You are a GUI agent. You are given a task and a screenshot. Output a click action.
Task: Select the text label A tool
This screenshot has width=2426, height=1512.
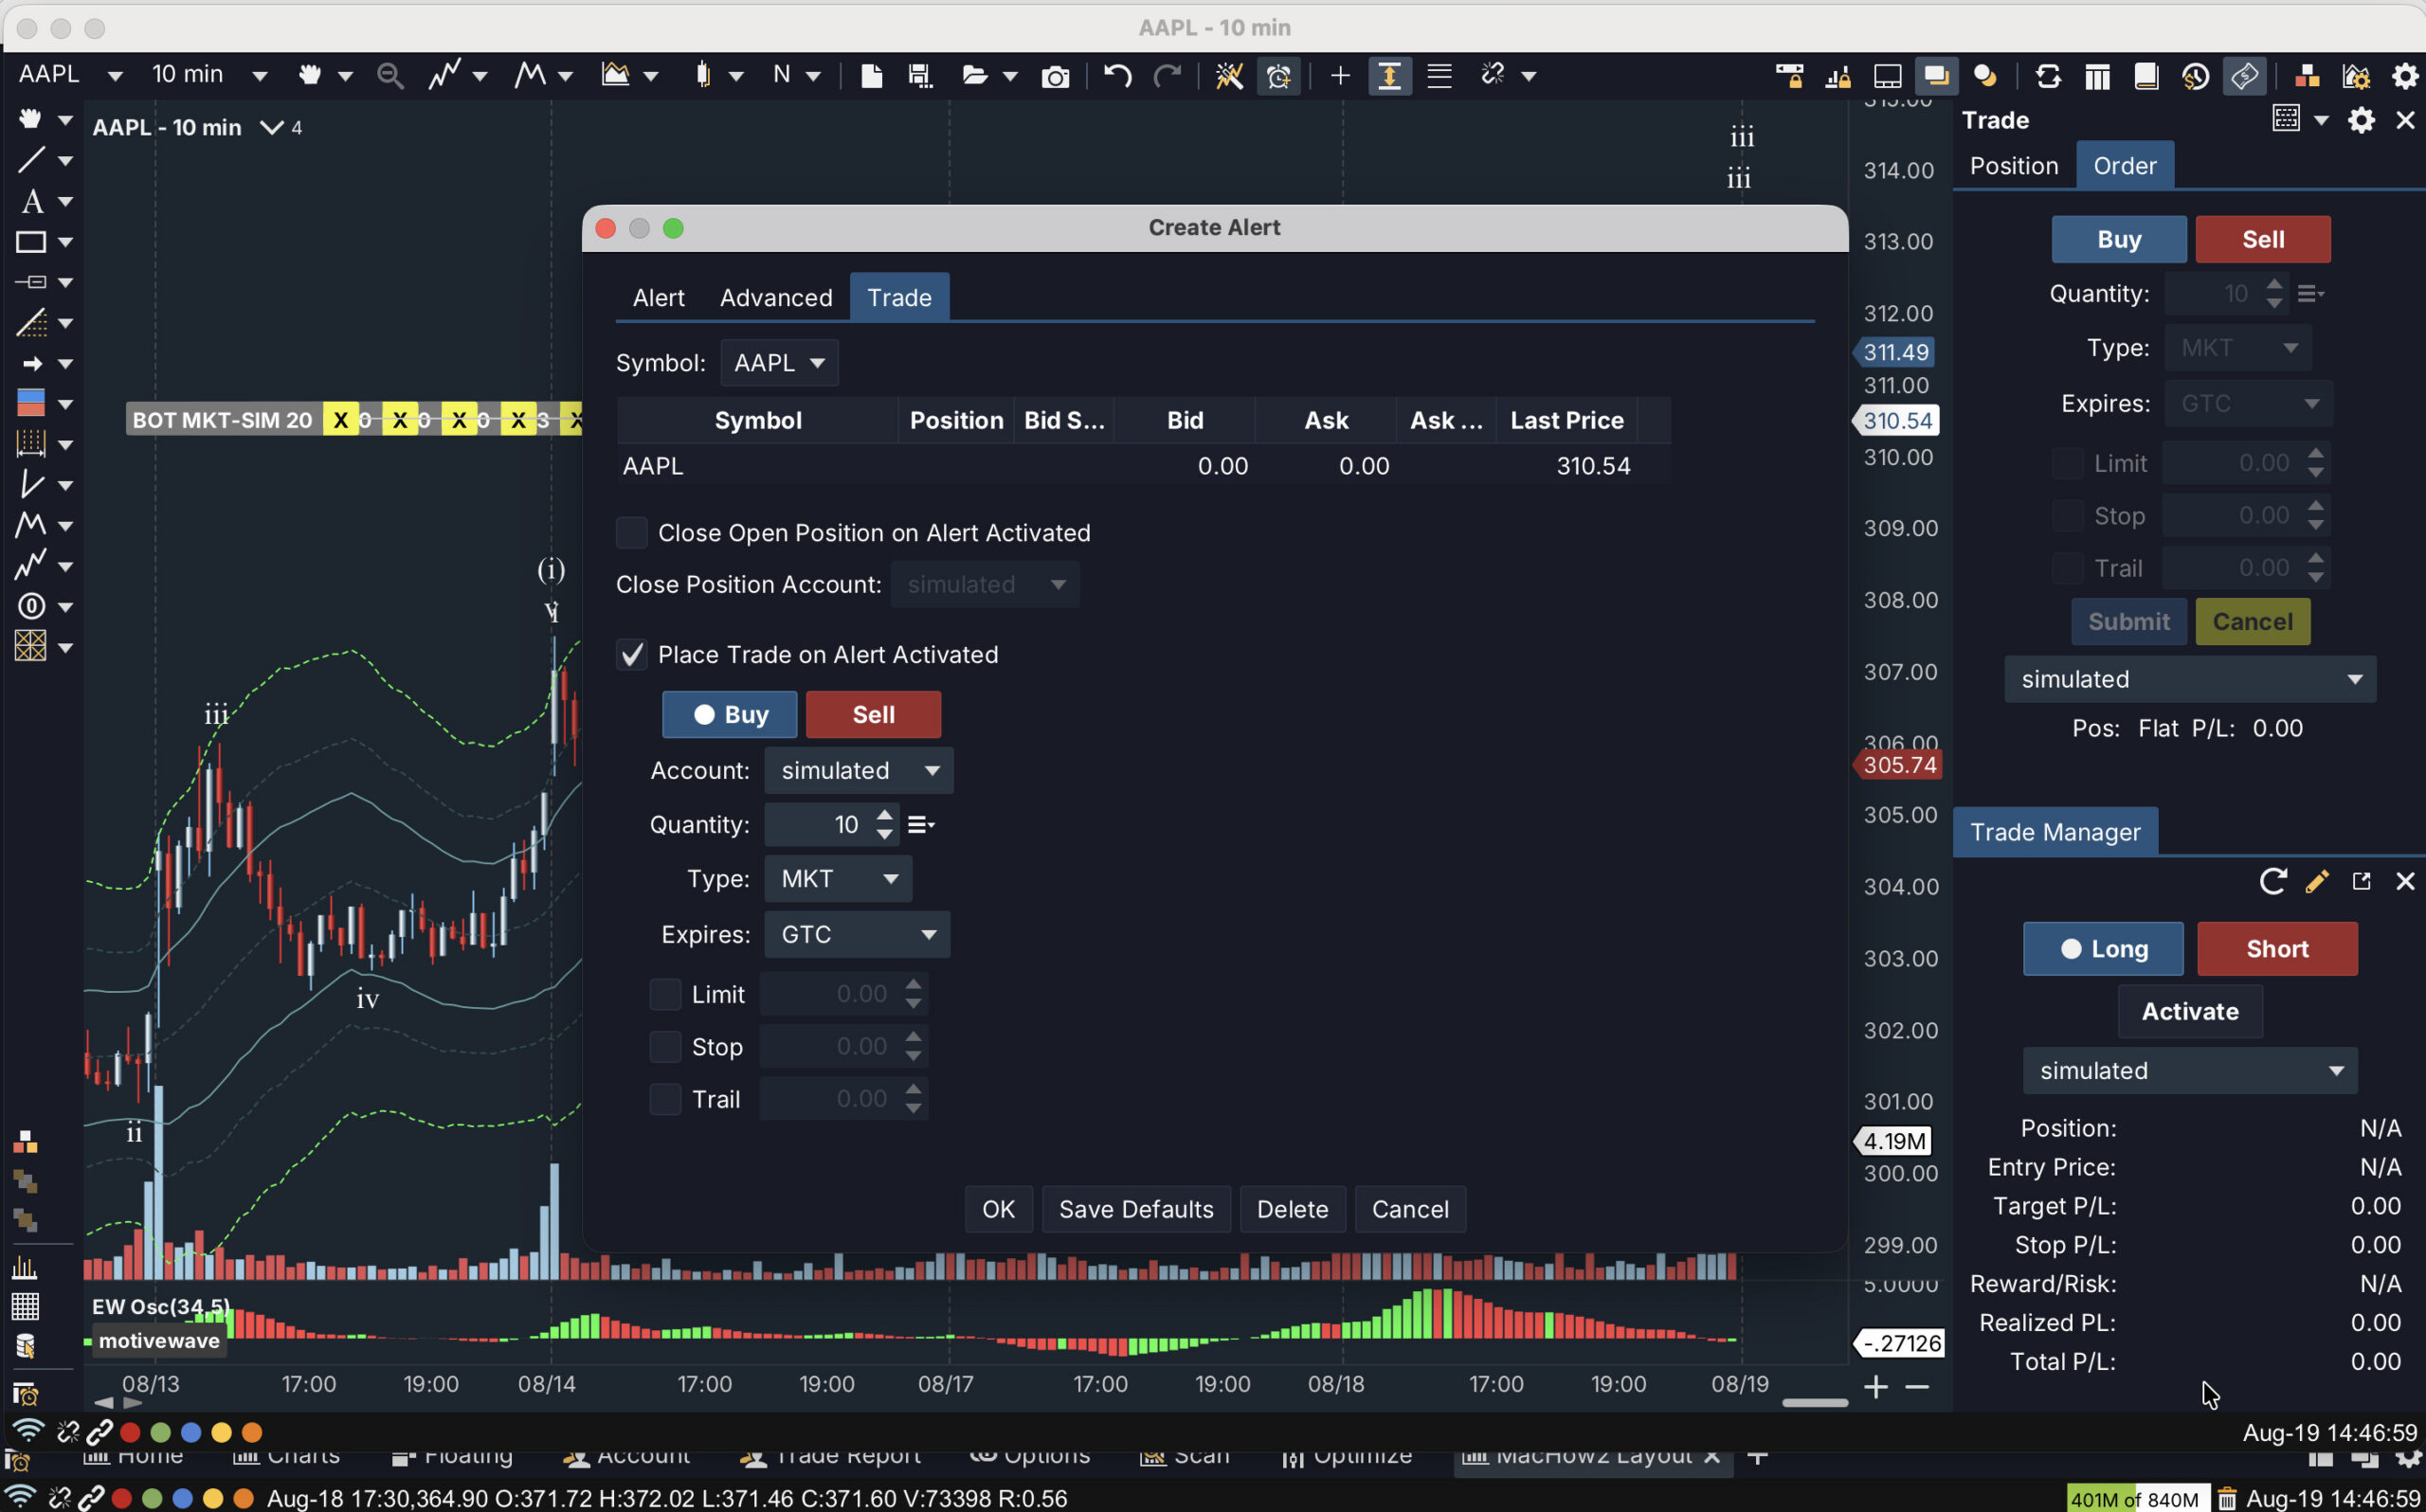31,201
